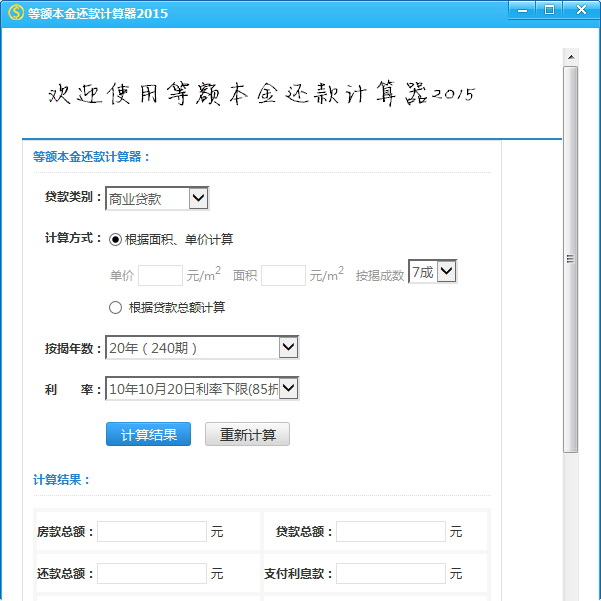Close the 等额本金还款计算器2015 window
This screenshot has width=601, height=601.
coord(581,10)
